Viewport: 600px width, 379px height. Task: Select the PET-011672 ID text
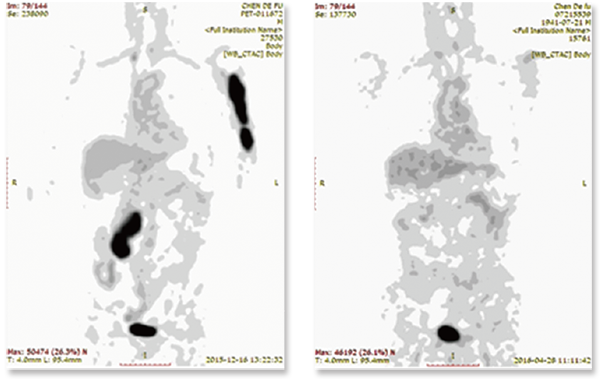click(261, 14)
